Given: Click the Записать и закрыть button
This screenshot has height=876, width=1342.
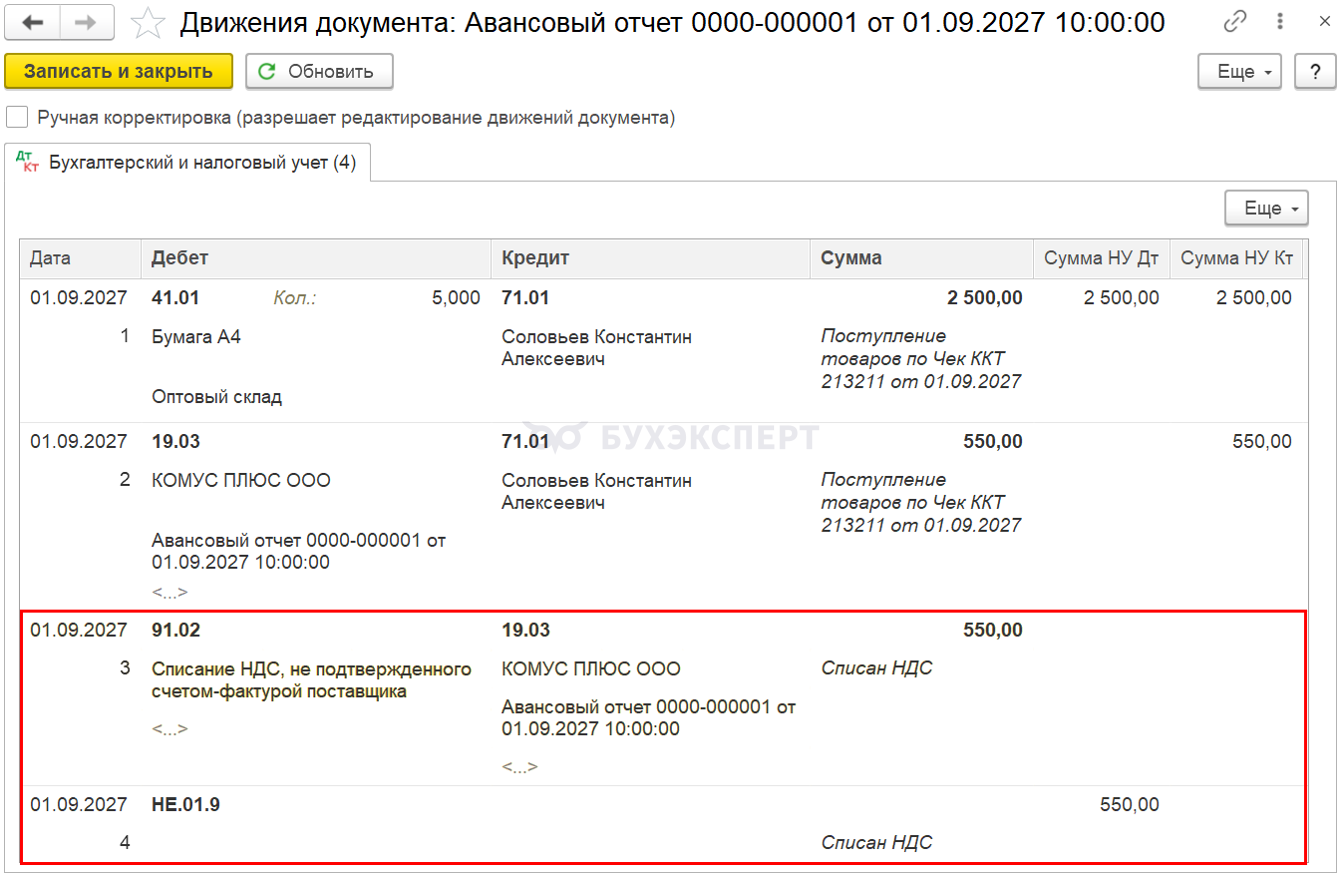Looking at the screenshot, I should pyautogui.click(x=119, y=72).
